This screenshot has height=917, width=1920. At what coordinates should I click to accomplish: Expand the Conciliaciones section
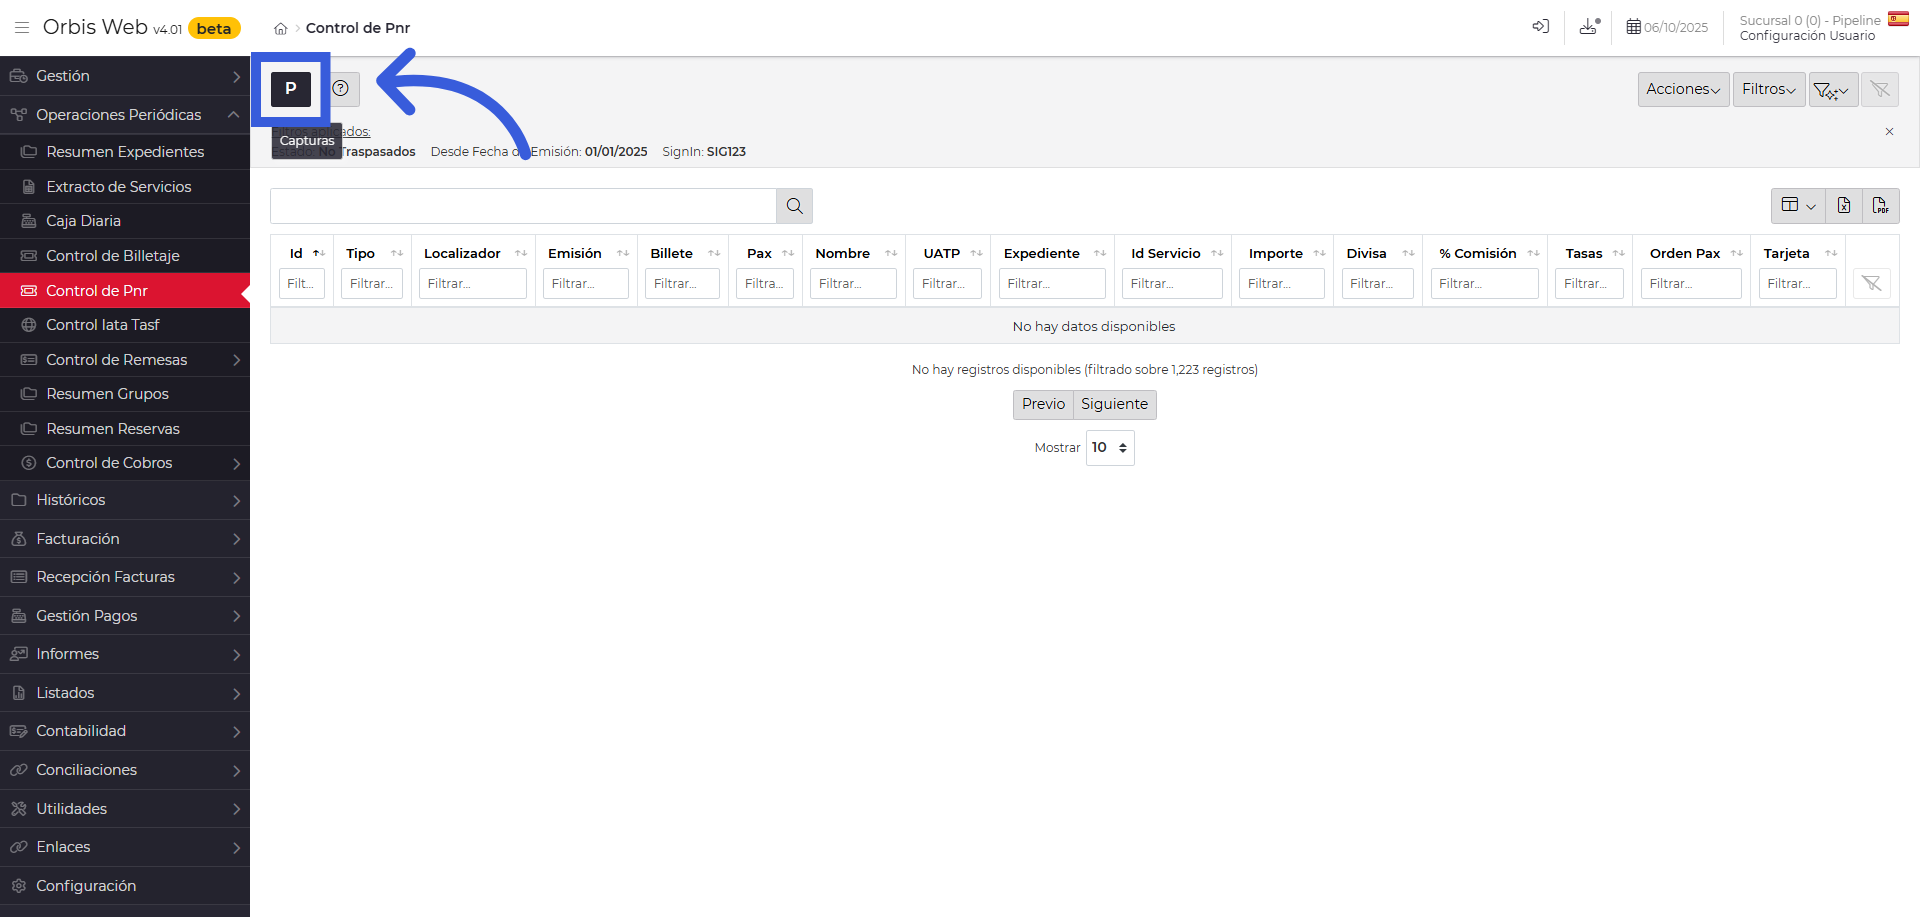[x=125, y=770]
